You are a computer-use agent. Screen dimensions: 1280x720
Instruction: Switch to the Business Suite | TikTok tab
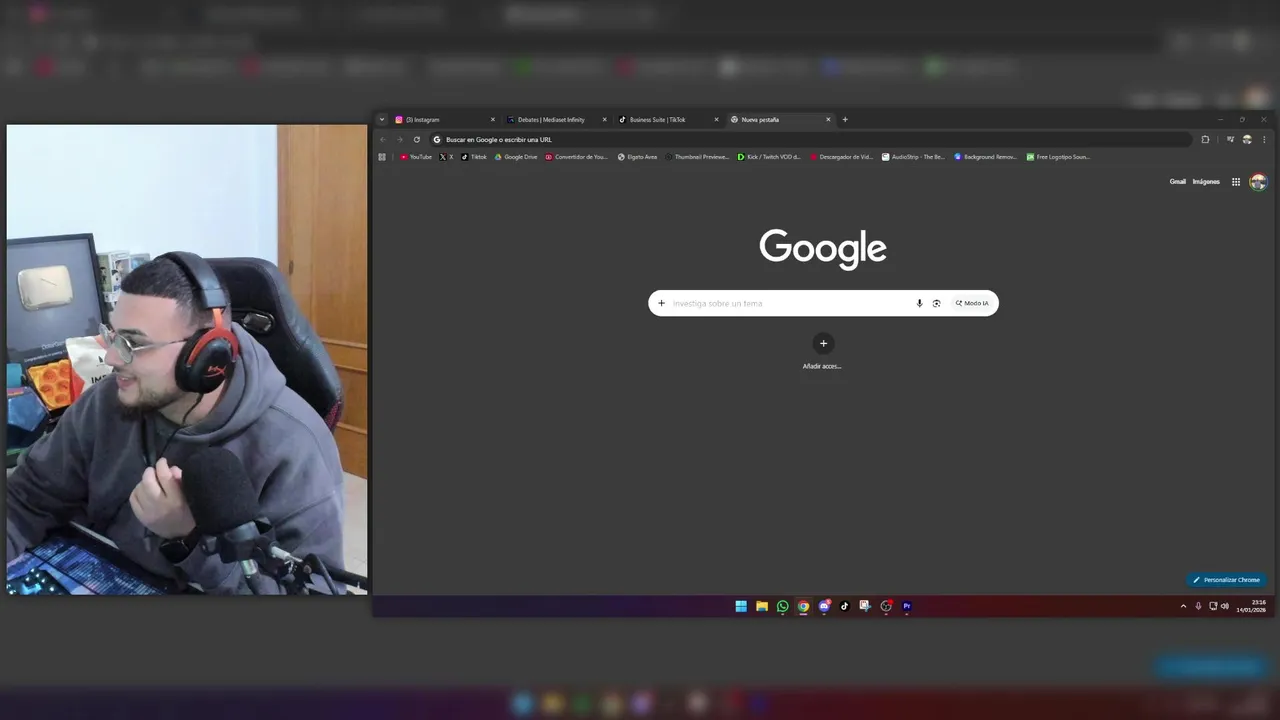point(669,119)
